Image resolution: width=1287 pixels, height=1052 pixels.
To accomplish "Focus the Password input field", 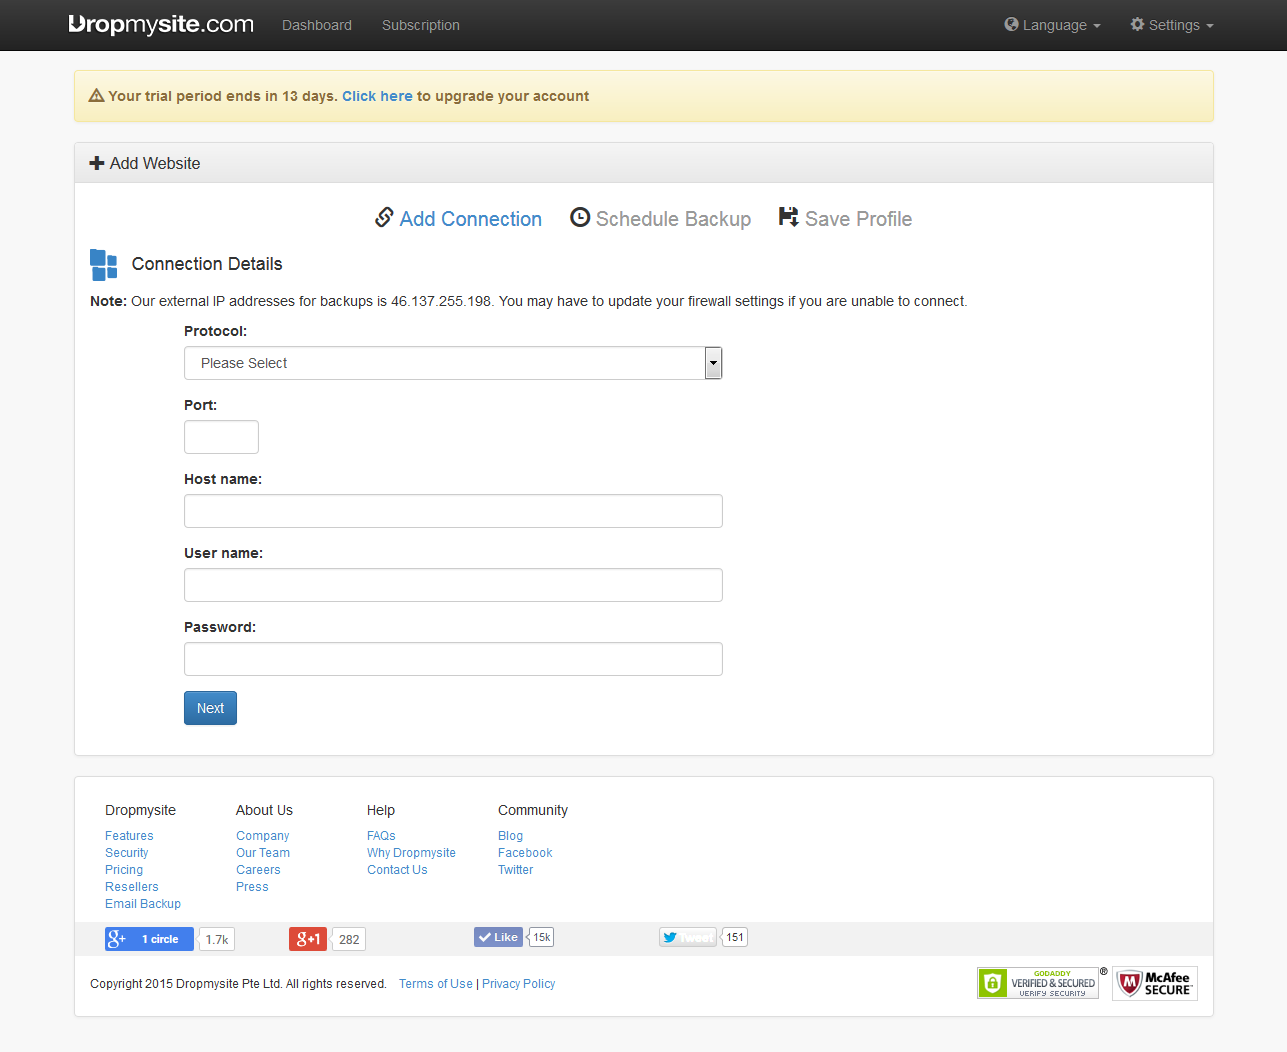I will [x=453, y=659].
